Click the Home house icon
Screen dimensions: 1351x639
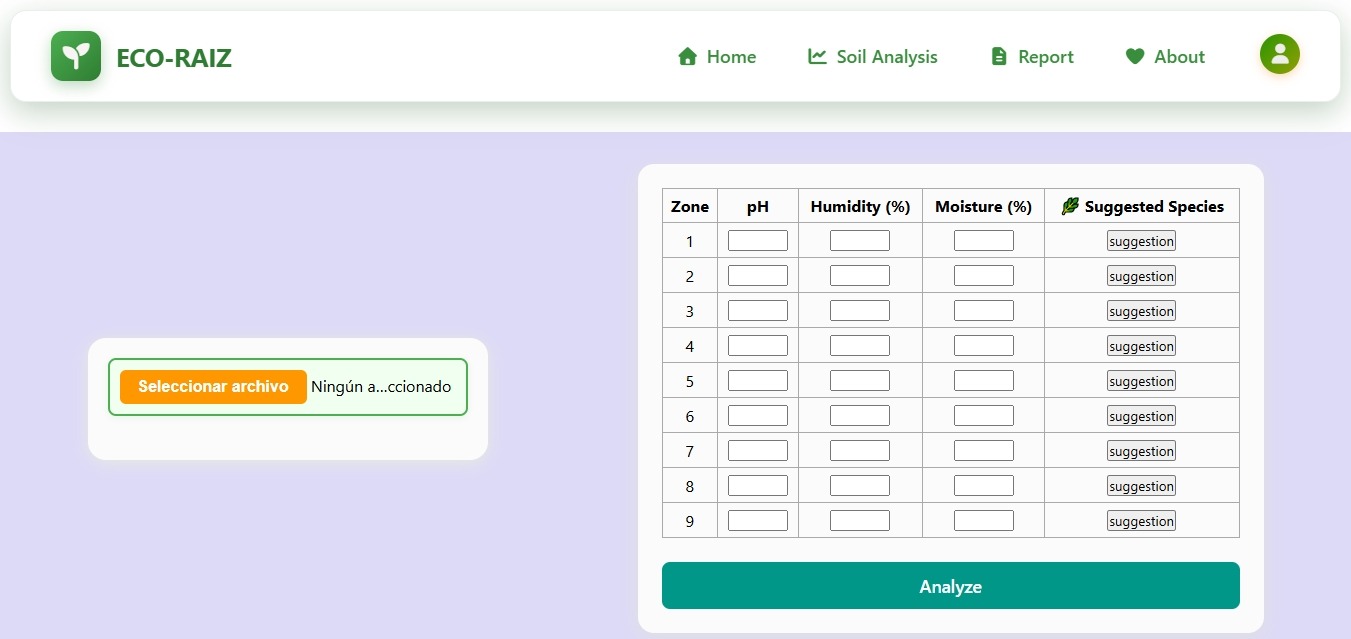point(687,56)
